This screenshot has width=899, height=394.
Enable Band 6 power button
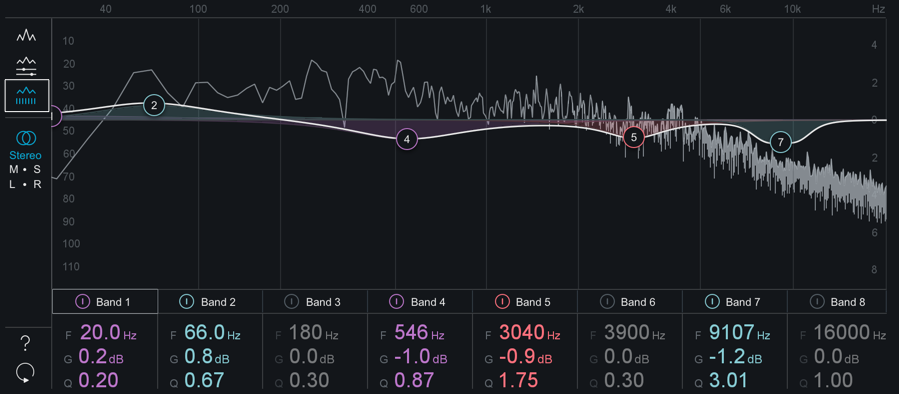tap(607, 302)
